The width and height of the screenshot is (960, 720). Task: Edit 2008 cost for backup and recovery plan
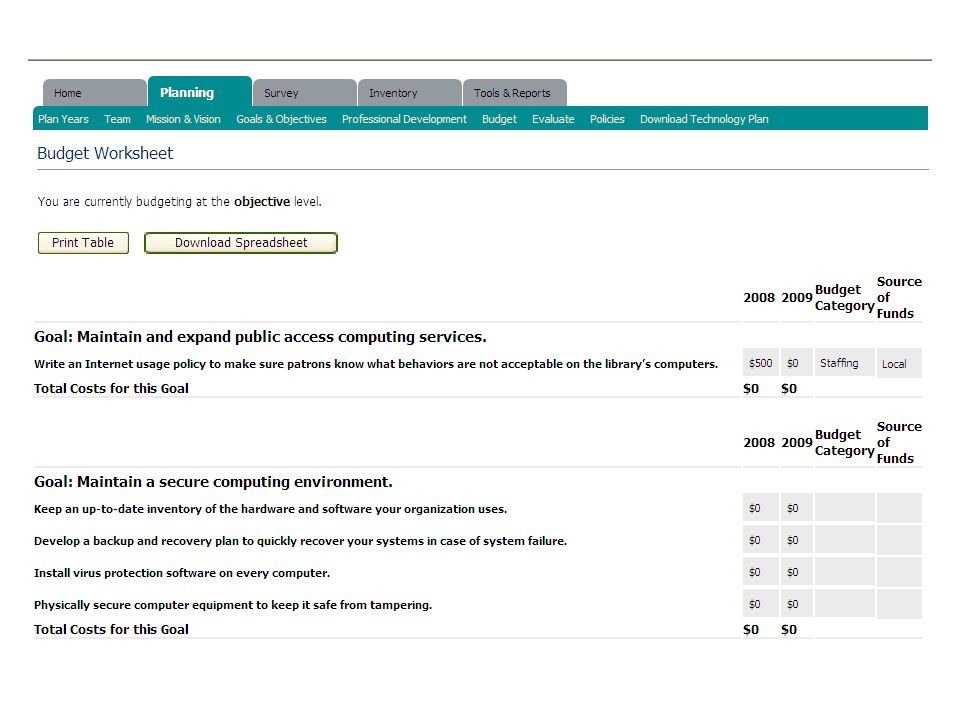[x=760, y=540]
